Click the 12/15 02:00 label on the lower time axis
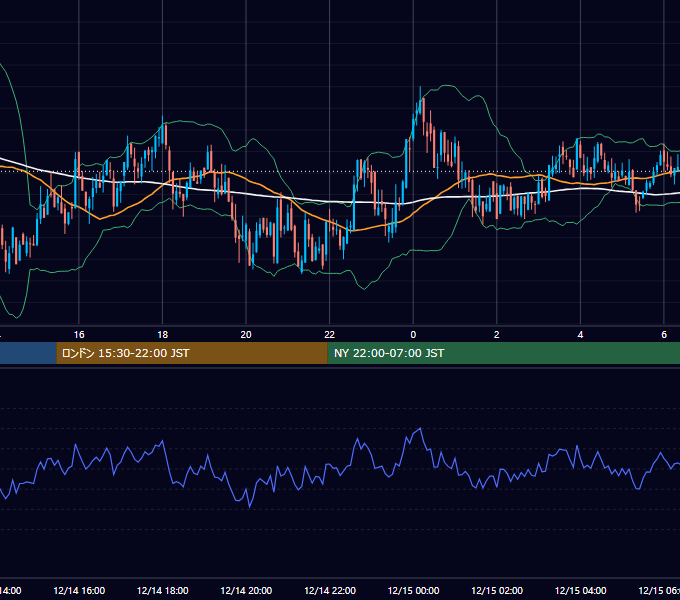Image resolution: width=680 pixels, height=600 pixels. [x=497, y=590]
